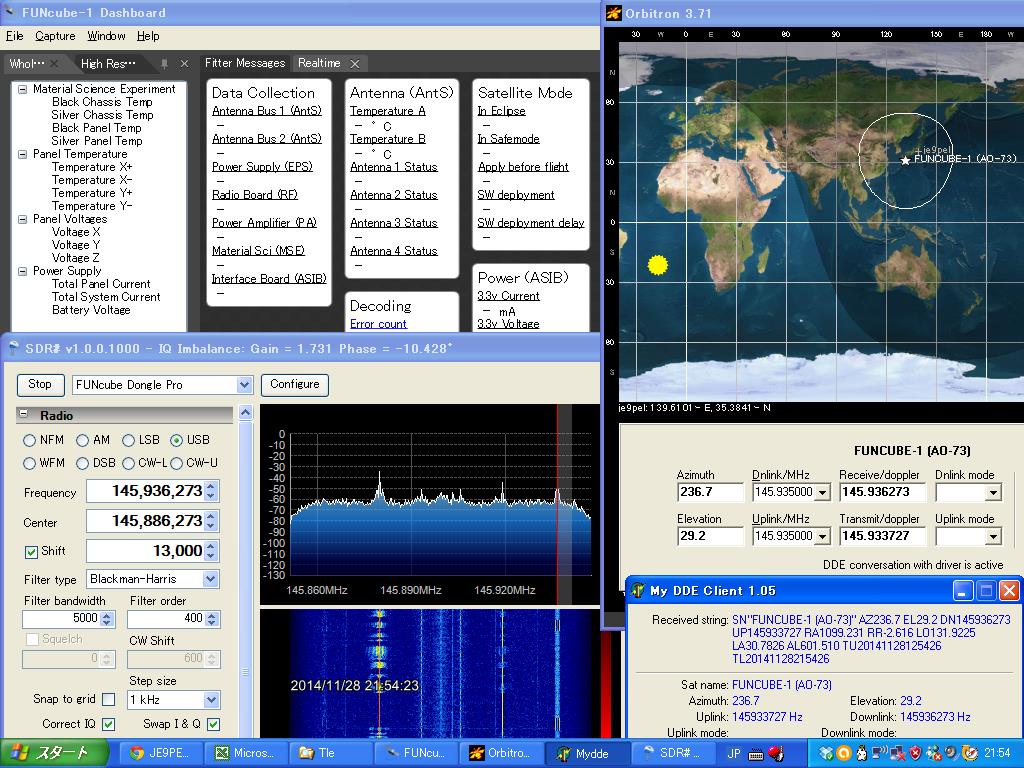
Task: Select CW-L radio mode
Action: pyautogui.click(x=129, y=464)
